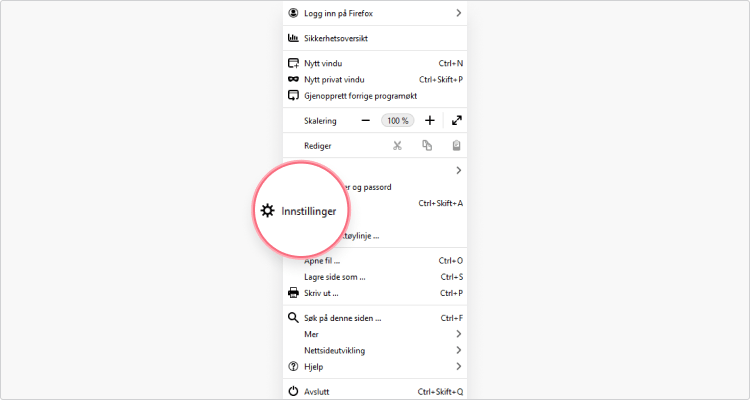The width and height of the screenshot is (750, 400).
Task: Expand the Nettsideutvikling submenu chevron
Action: coord(458,350)
